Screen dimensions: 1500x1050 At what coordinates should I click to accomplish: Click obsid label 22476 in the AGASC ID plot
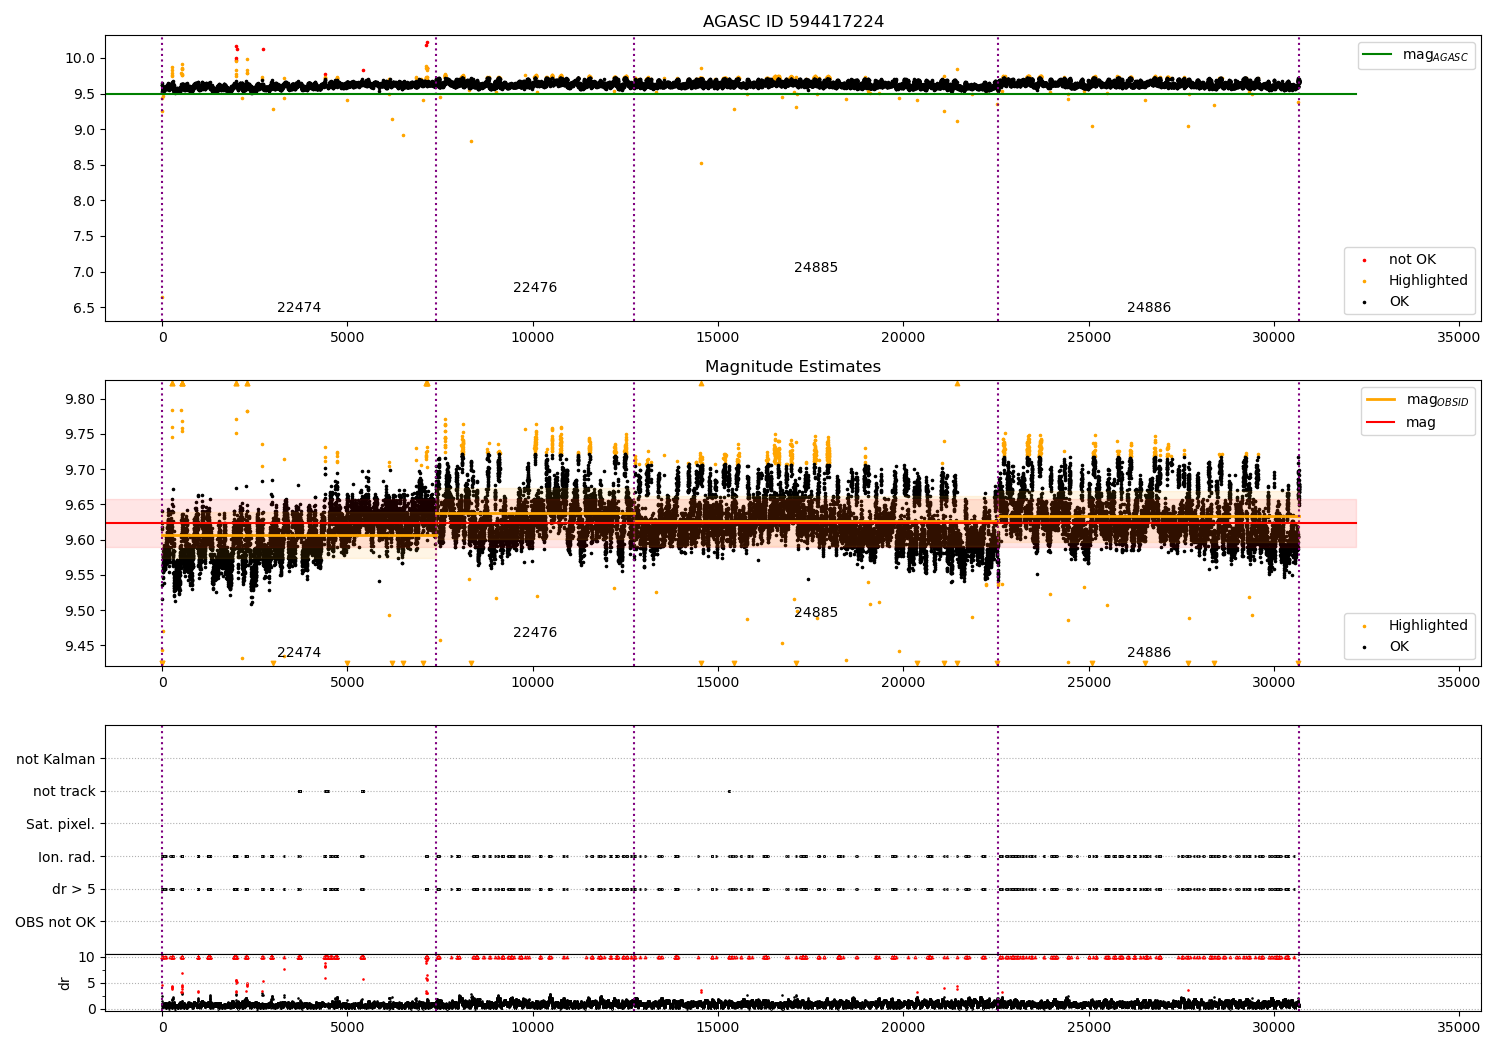coord(535,288)
